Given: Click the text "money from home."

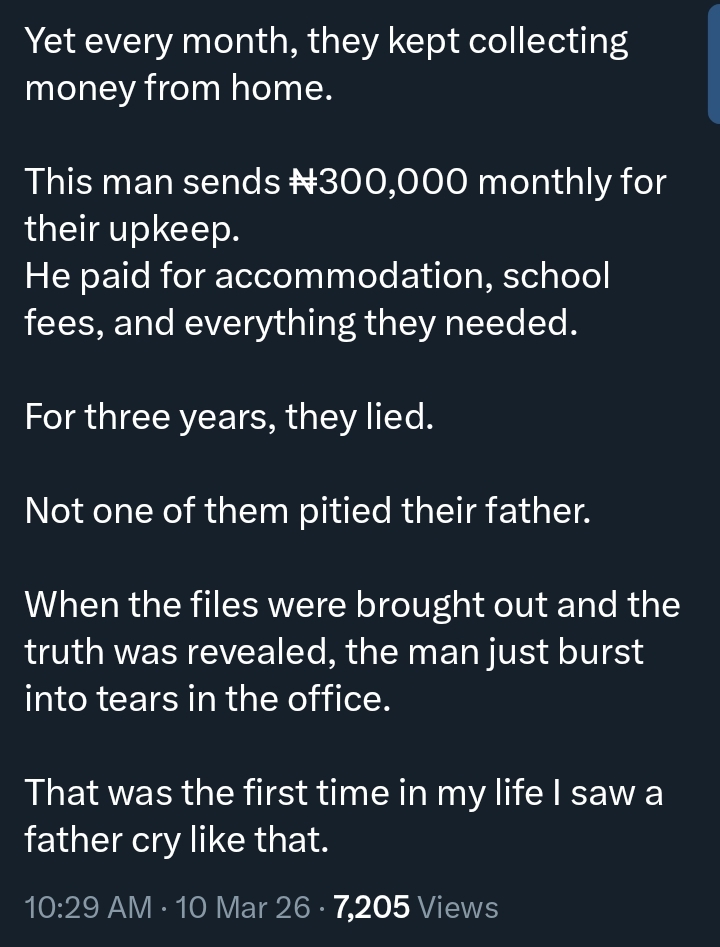Looking at the screenshot, I should pyautogui.click(x=177, y=88).
